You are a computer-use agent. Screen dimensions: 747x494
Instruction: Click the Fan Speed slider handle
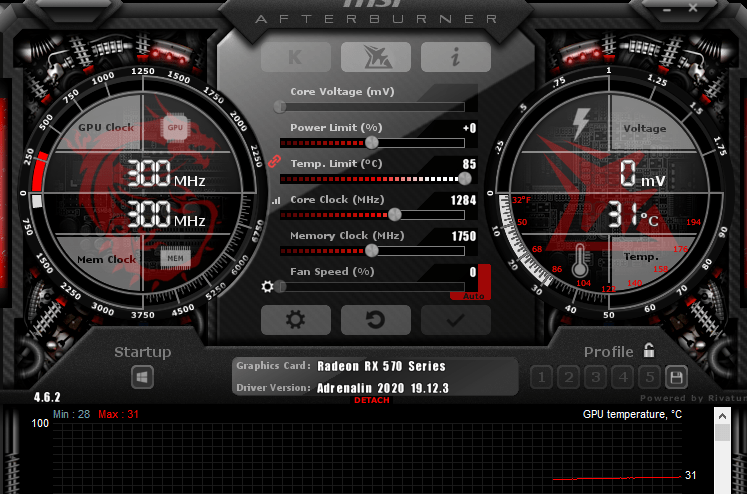280,287
